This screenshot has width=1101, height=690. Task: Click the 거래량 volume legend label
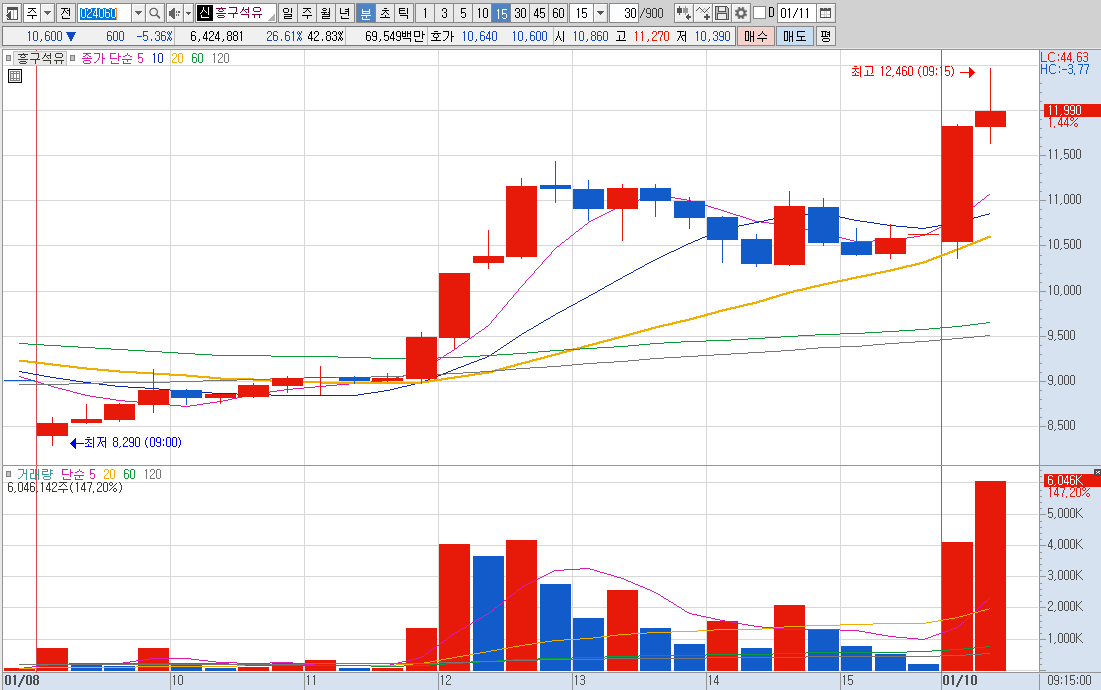pyautogui.click(x=34, y=475)
